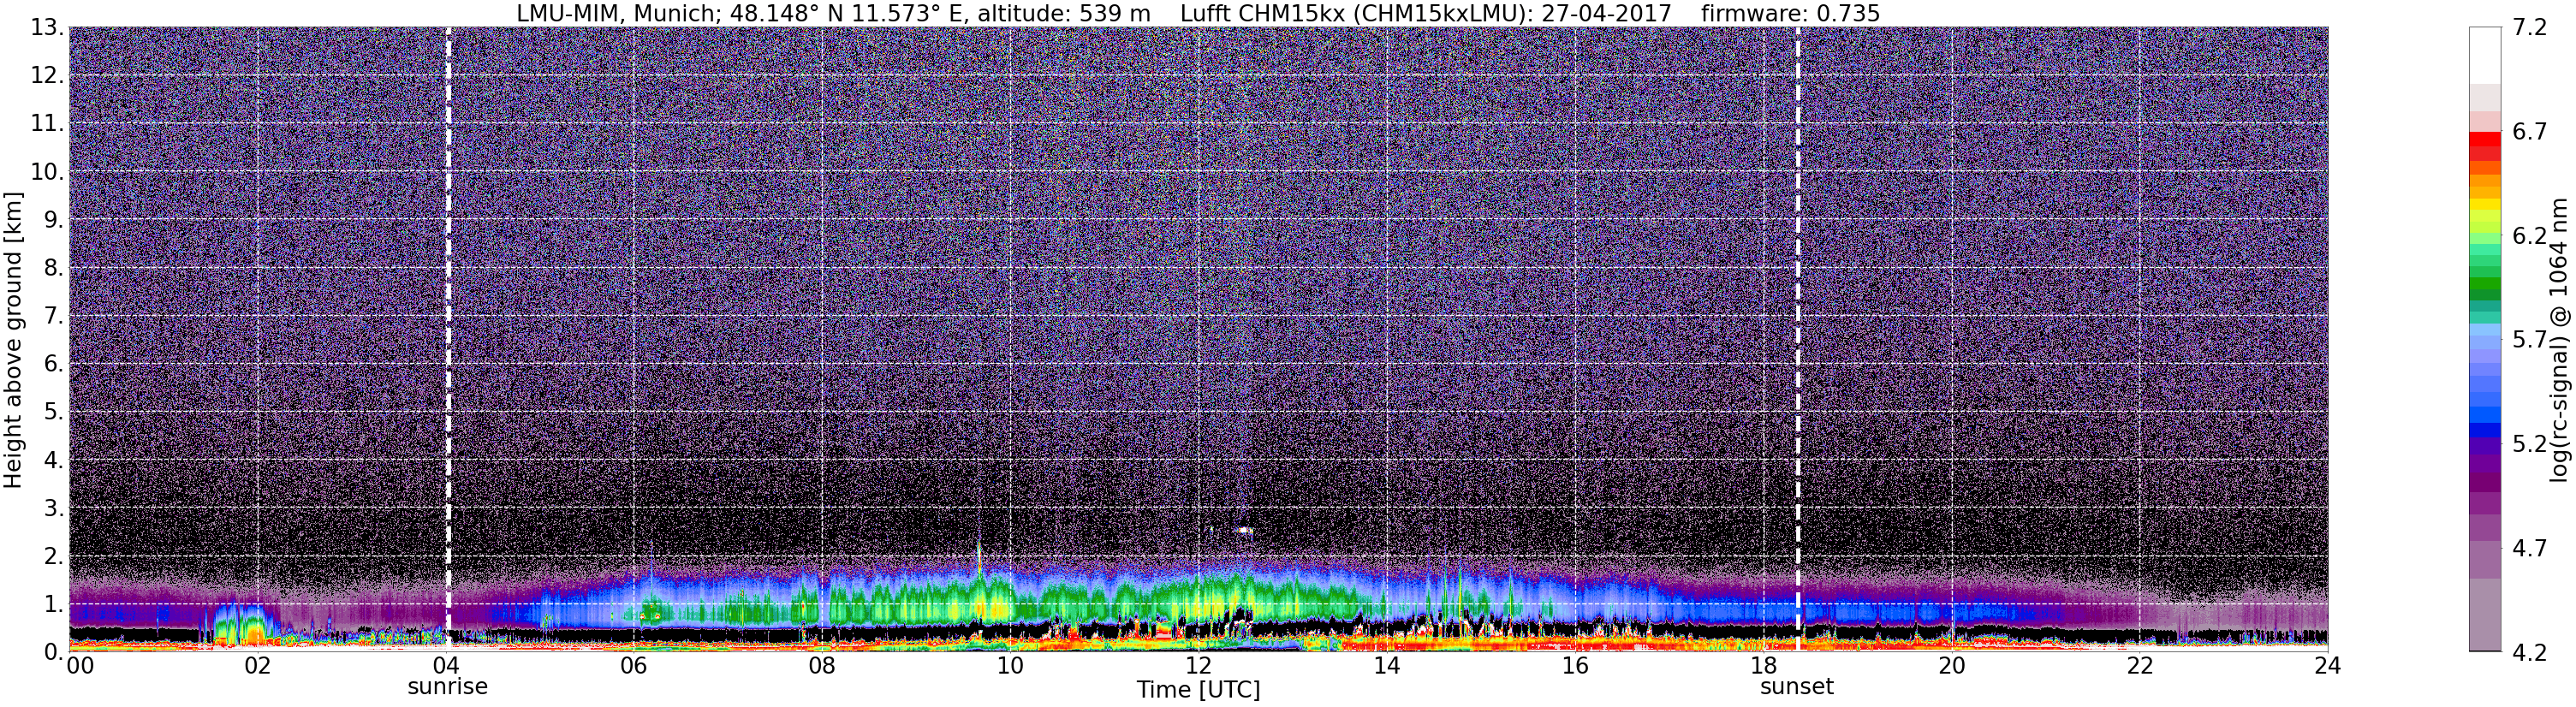This screenshot has height=707, width=2576.
Task: Click the time axis tick label 00
Action: 80,666
